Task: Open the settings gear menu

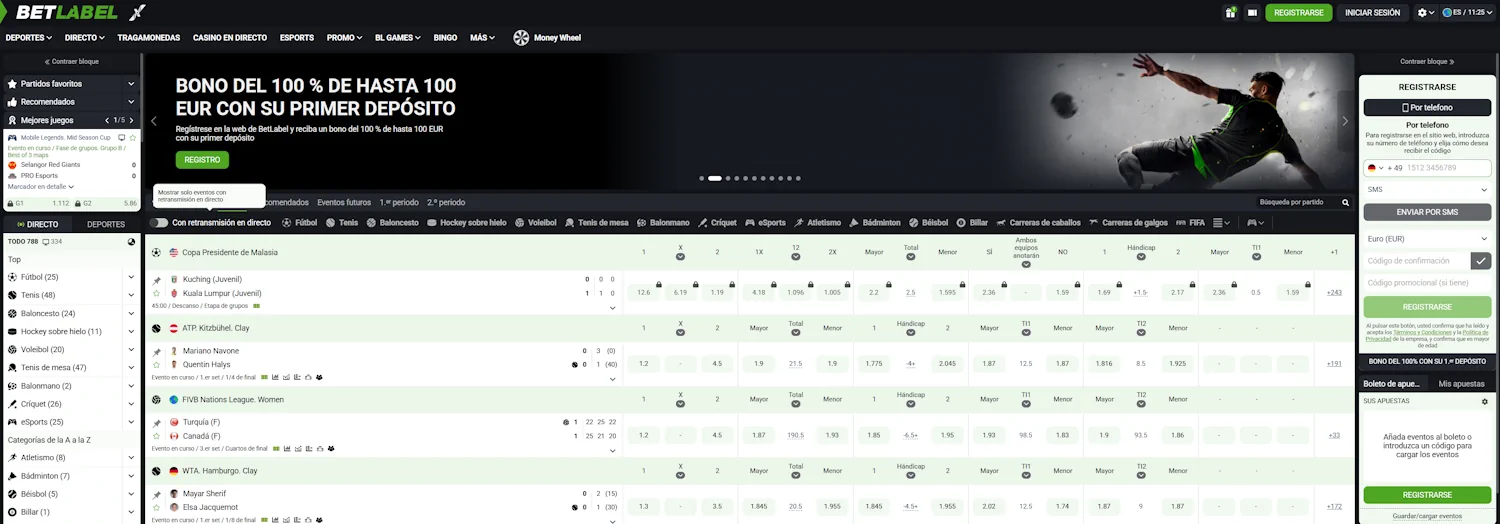Action: tap(1426, 13)
